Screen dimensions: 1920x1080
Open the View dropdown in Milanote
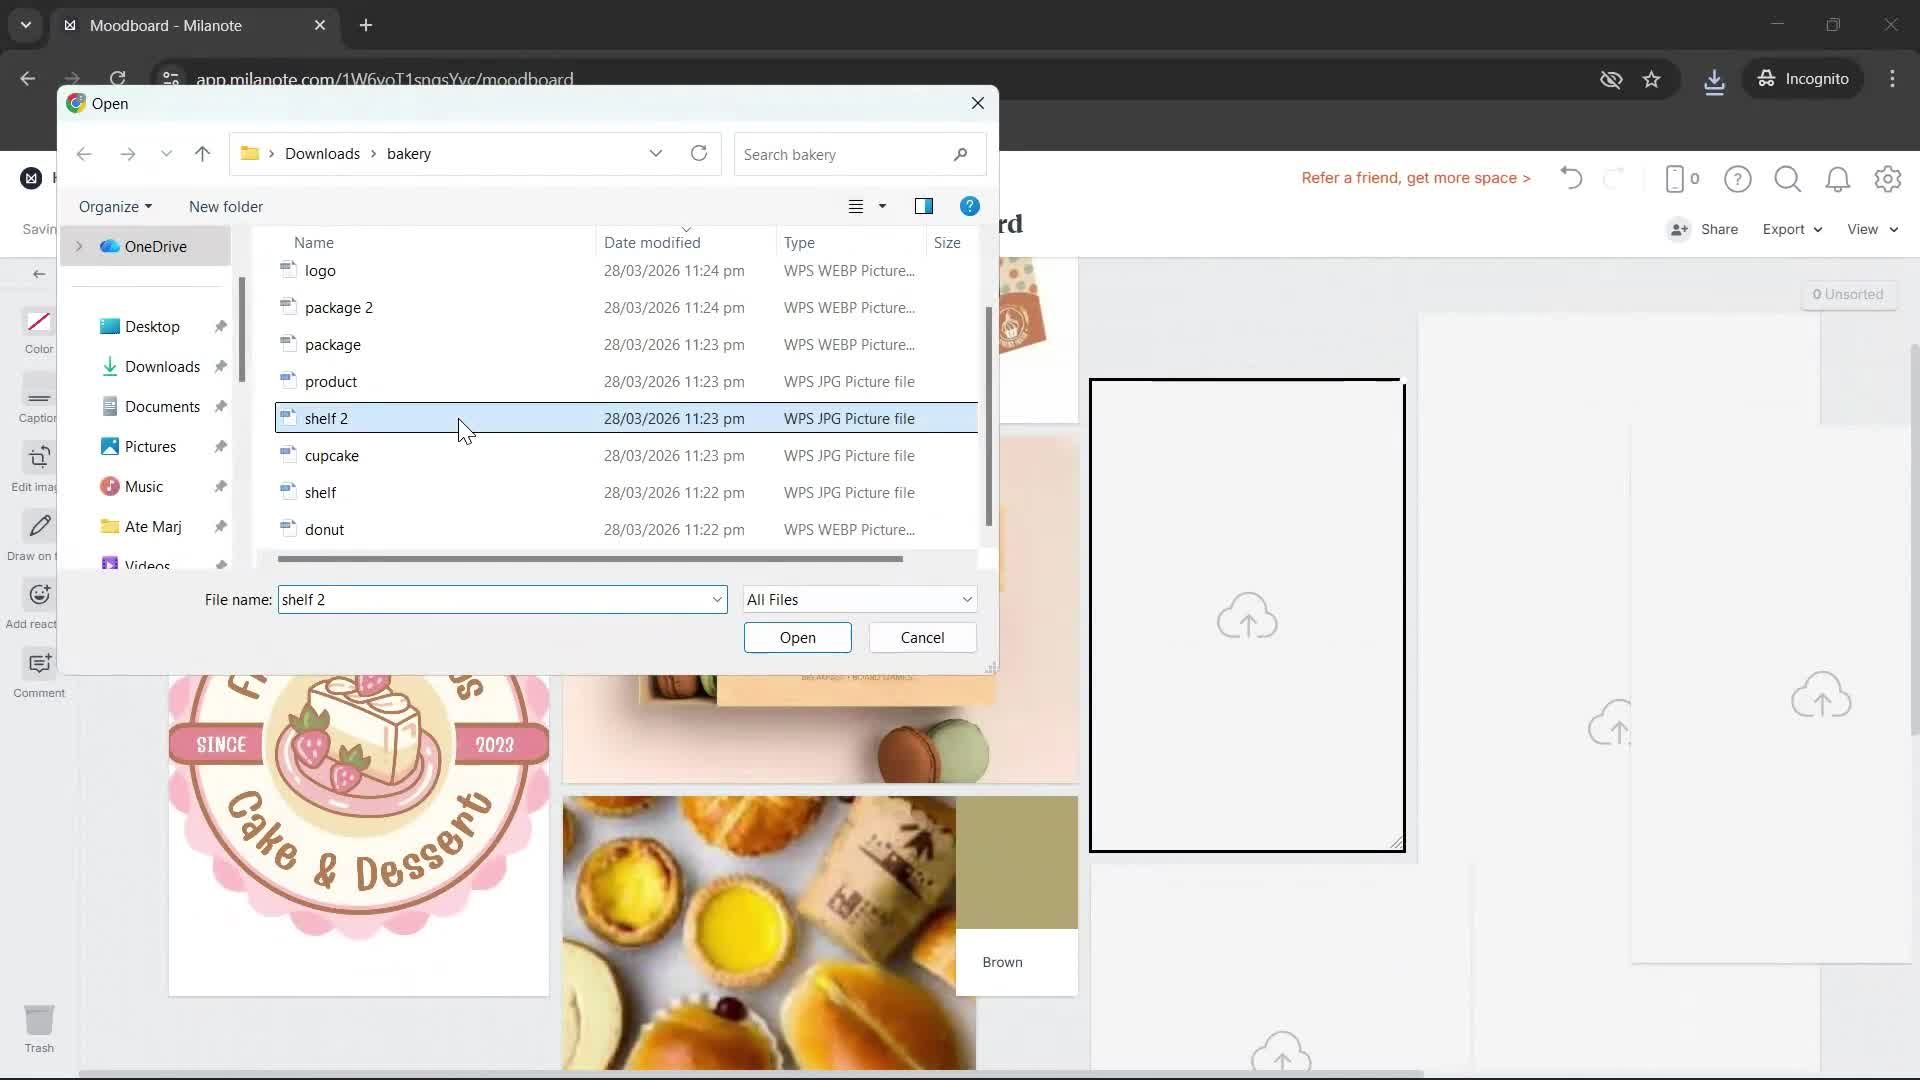coord(1870,229)
